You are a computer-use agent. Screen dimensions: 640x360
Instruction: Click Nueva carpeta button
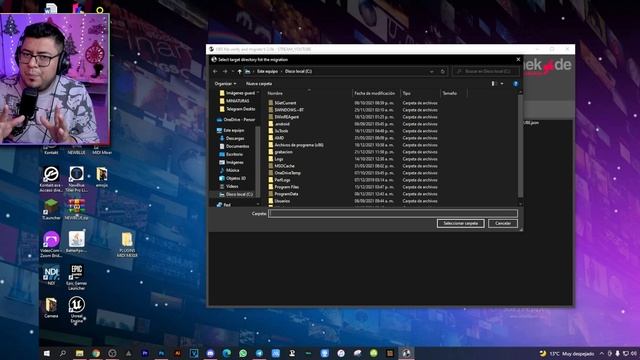click(x=259, y=84)
